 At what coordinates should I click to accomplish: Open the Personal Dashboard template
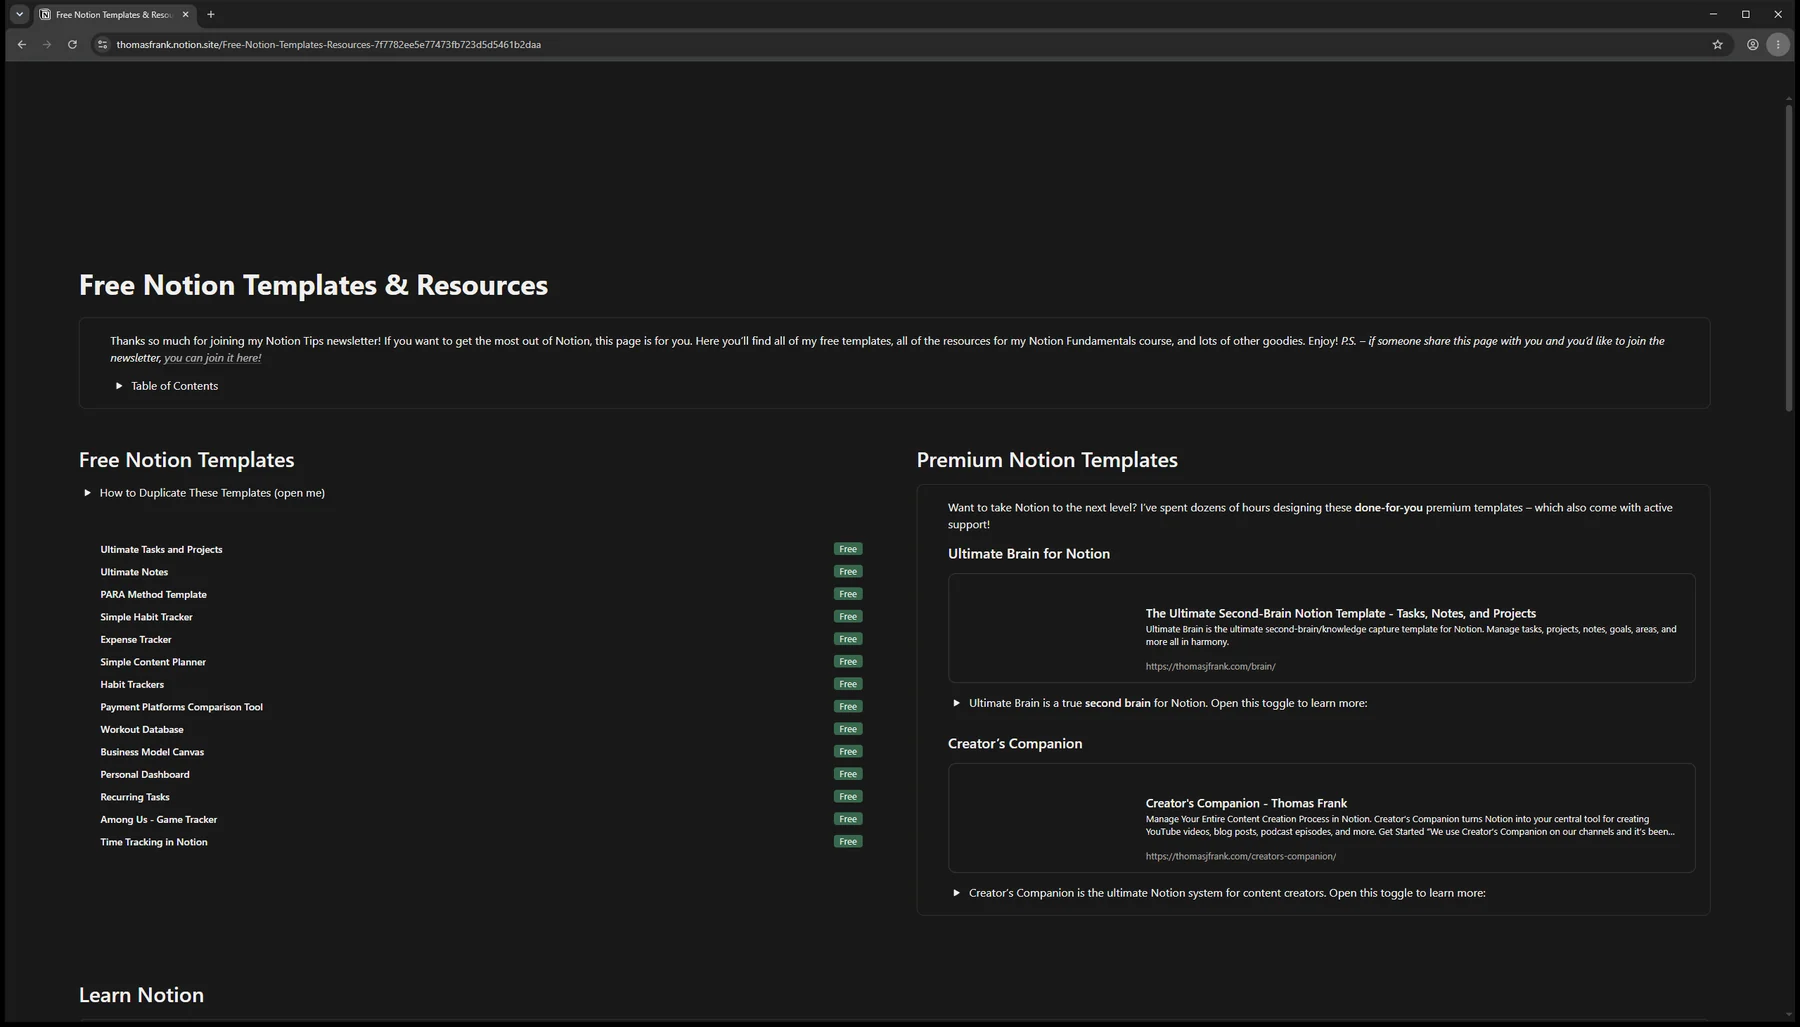pyautogui.click(x=145, y=774)
